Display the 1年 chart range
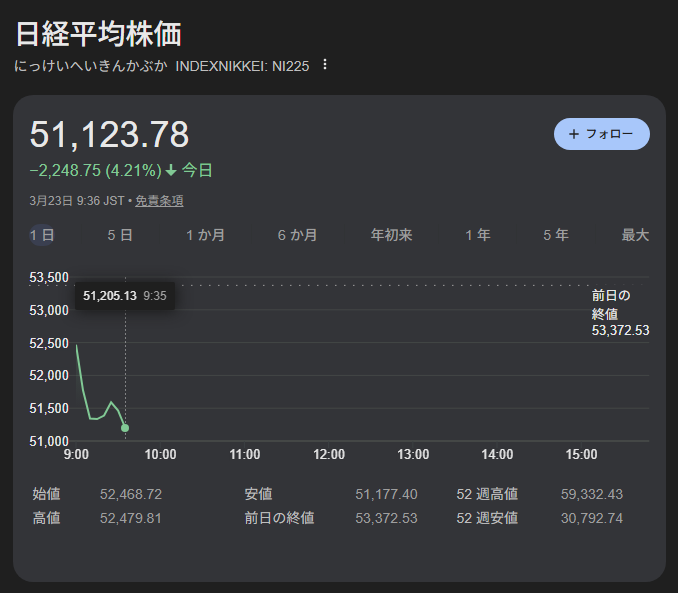This screenshot has height=593, width=678. tap(477, 236)
